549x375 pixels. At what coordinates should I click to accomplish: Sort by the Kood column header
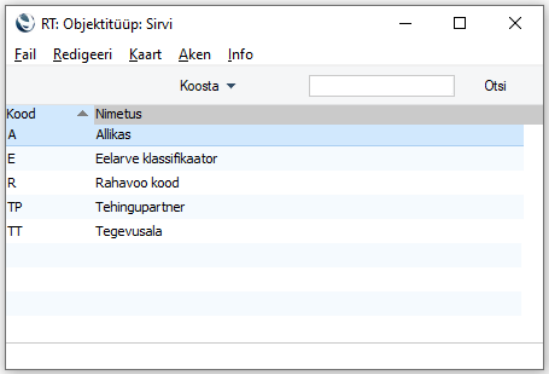[x=50, y=114]
